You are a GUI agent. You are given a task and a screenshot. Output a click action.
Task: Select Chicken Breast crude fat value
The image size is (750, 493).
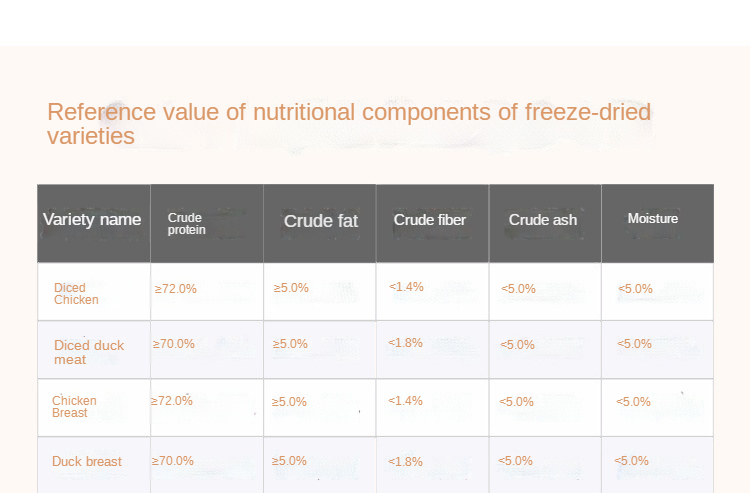[290, 402]
